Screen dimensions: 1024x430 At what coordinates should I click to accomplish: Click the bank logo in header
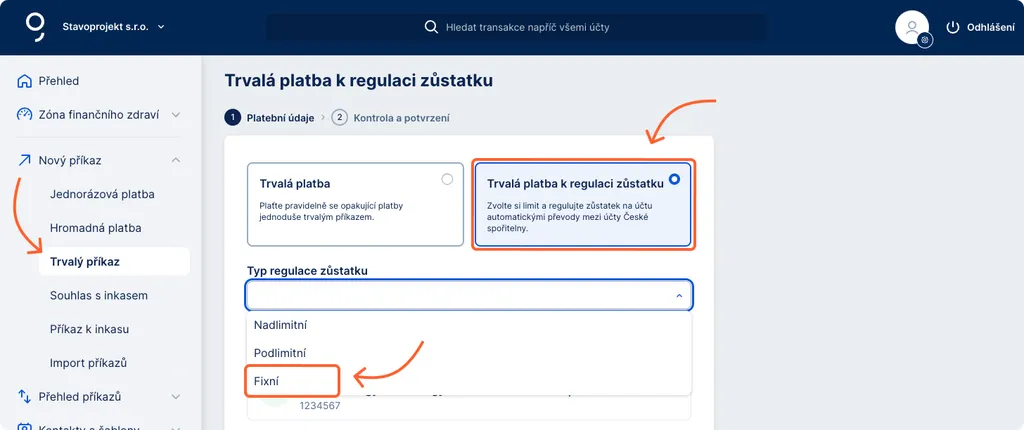[x=35, y=27]
